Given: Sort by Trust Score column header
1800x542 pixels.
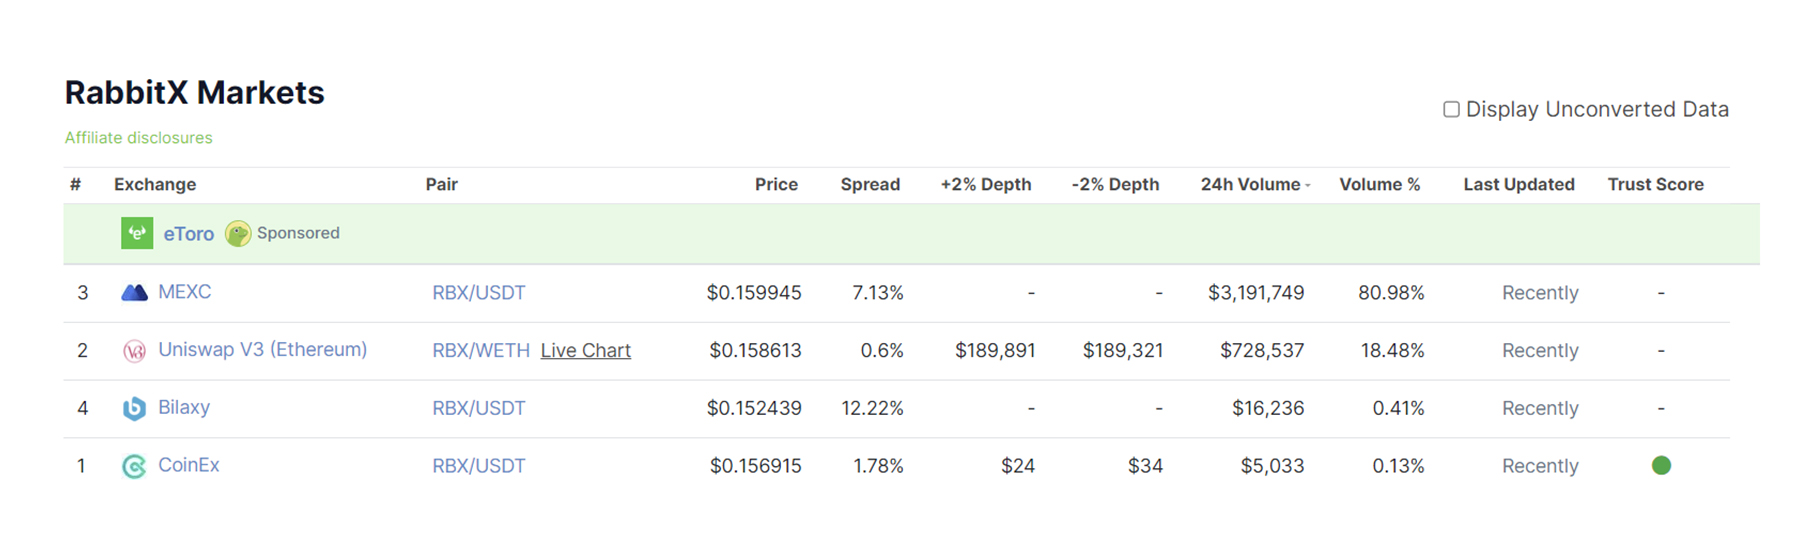Looking at the screenshot, I should pyautogui.click(x=1655, y=184).
